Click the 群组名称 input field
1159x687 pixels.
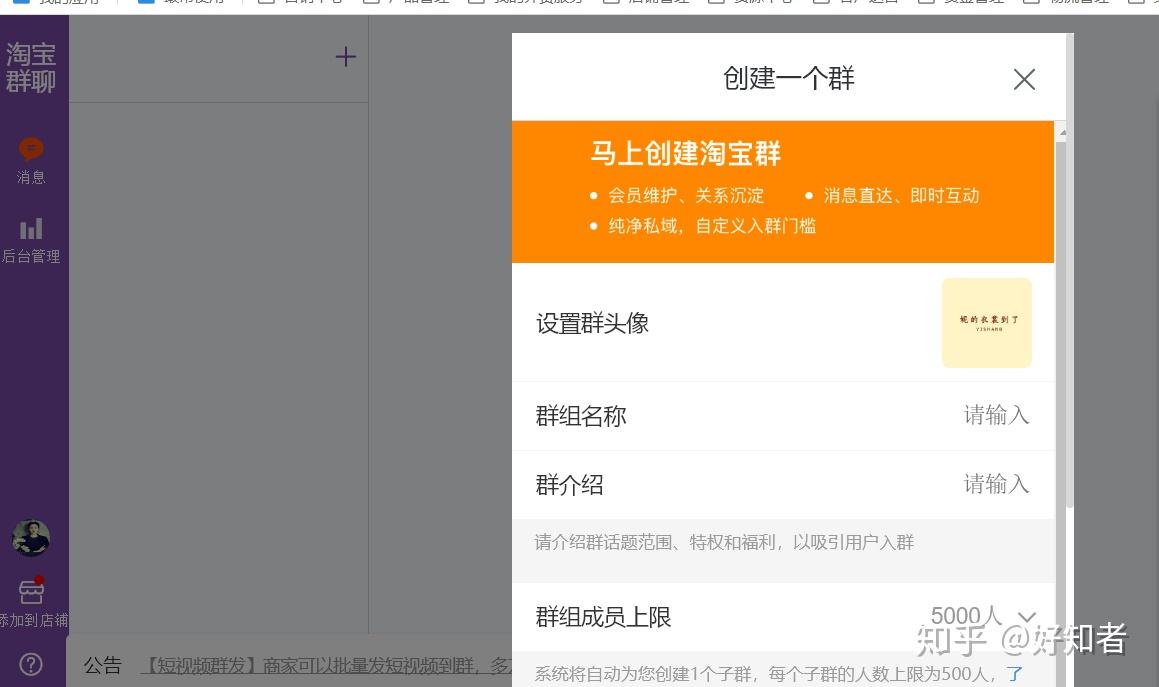coord(996,416)
